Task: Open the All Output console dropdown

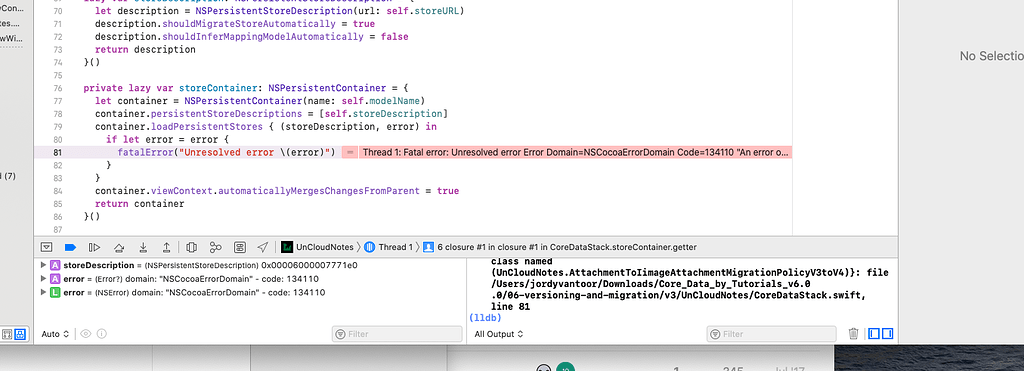Action: pyautogui.click(x=499, y=334)
